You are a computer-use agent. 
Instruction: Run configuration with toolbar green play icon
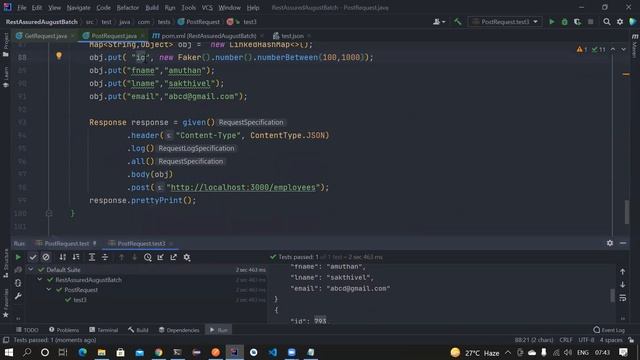click(x=552, y=22)
